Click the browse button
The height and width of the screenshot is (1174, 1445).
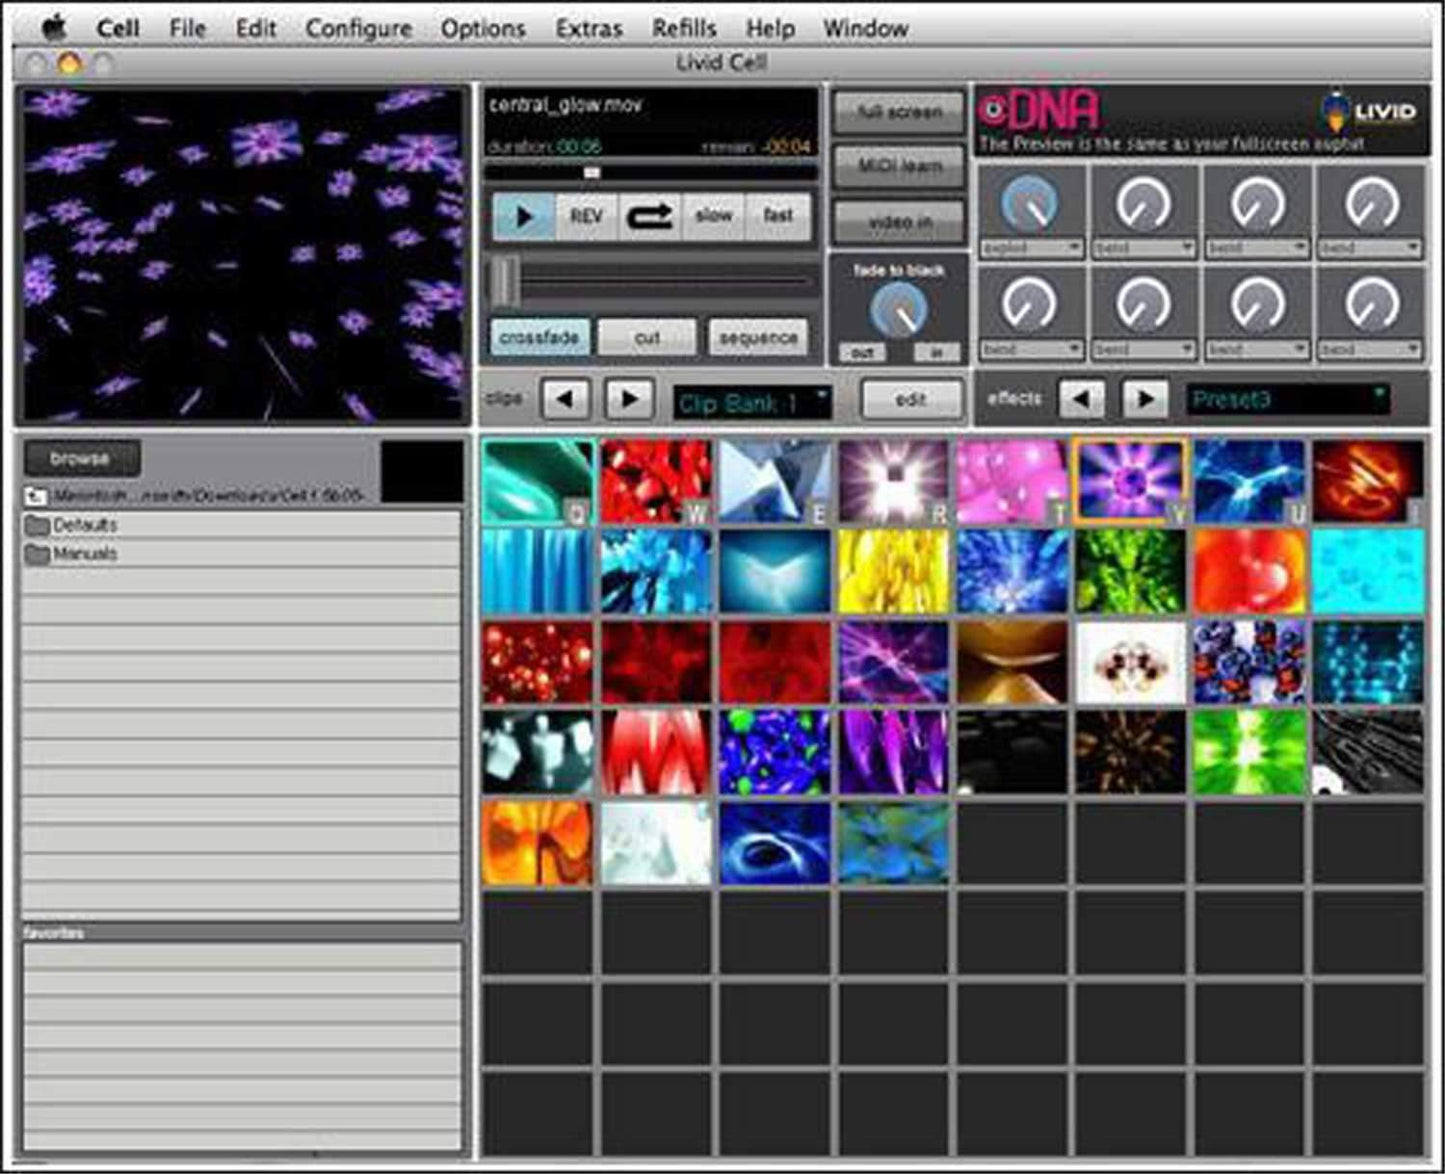point(81,459)
